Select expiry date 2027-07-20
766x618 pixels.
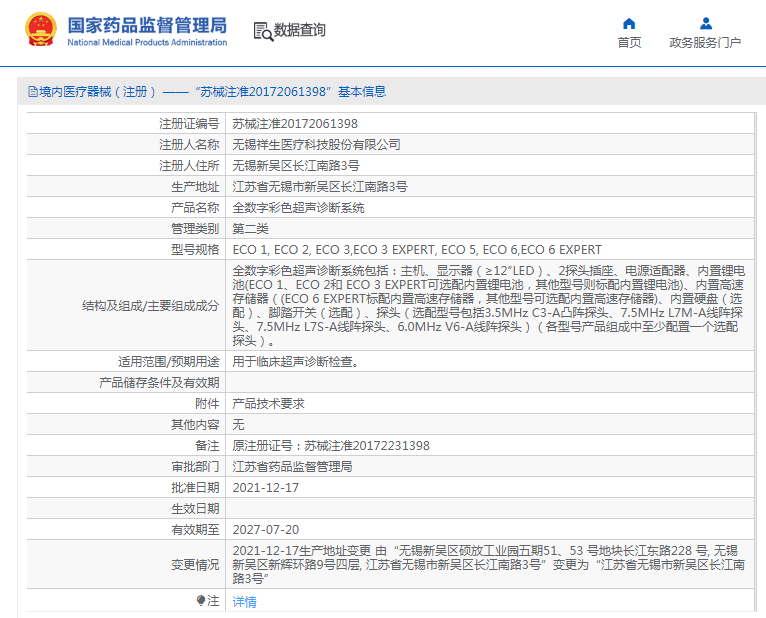266,530
